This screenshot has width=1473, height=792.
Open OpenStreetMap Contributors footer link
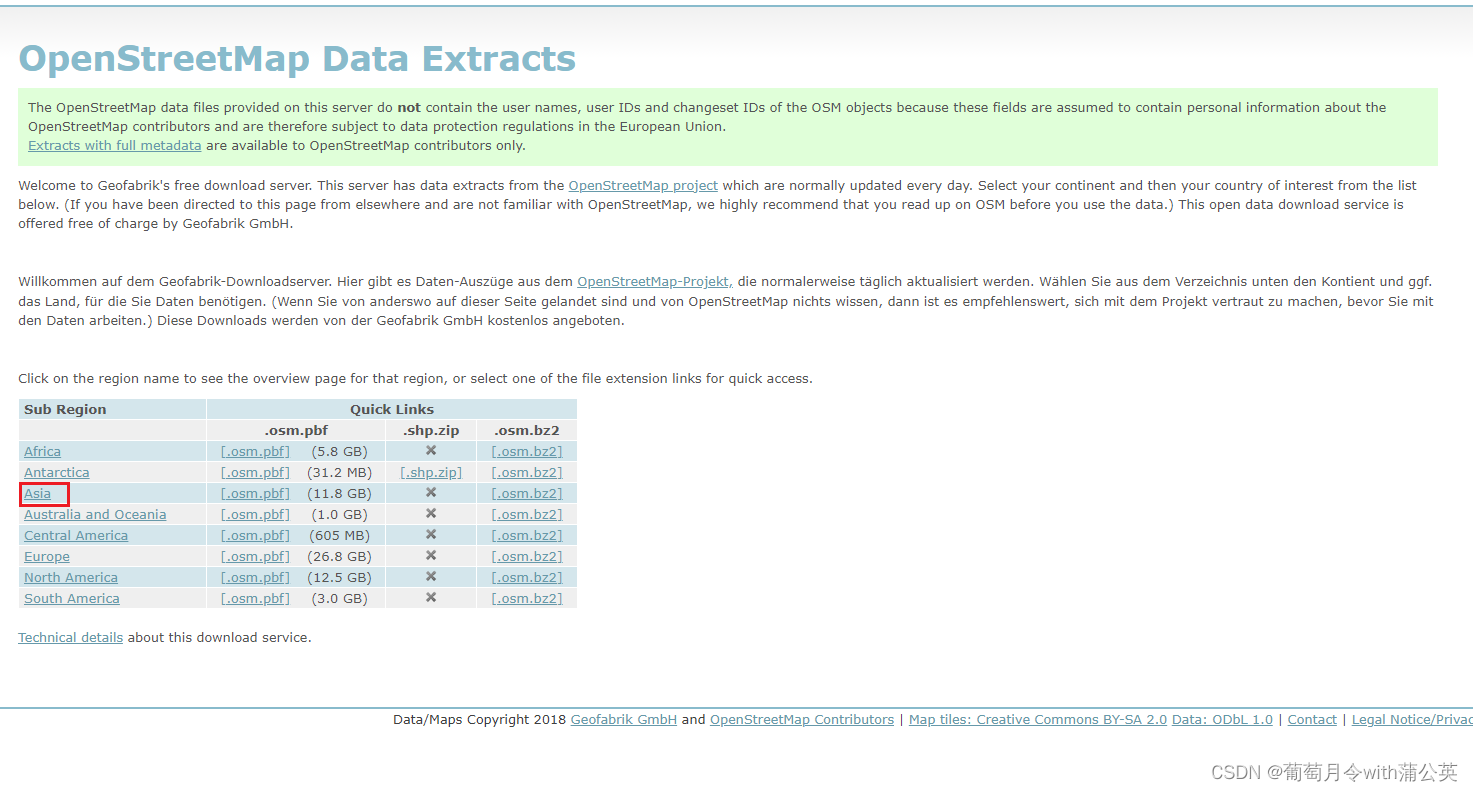click(802, 720)
